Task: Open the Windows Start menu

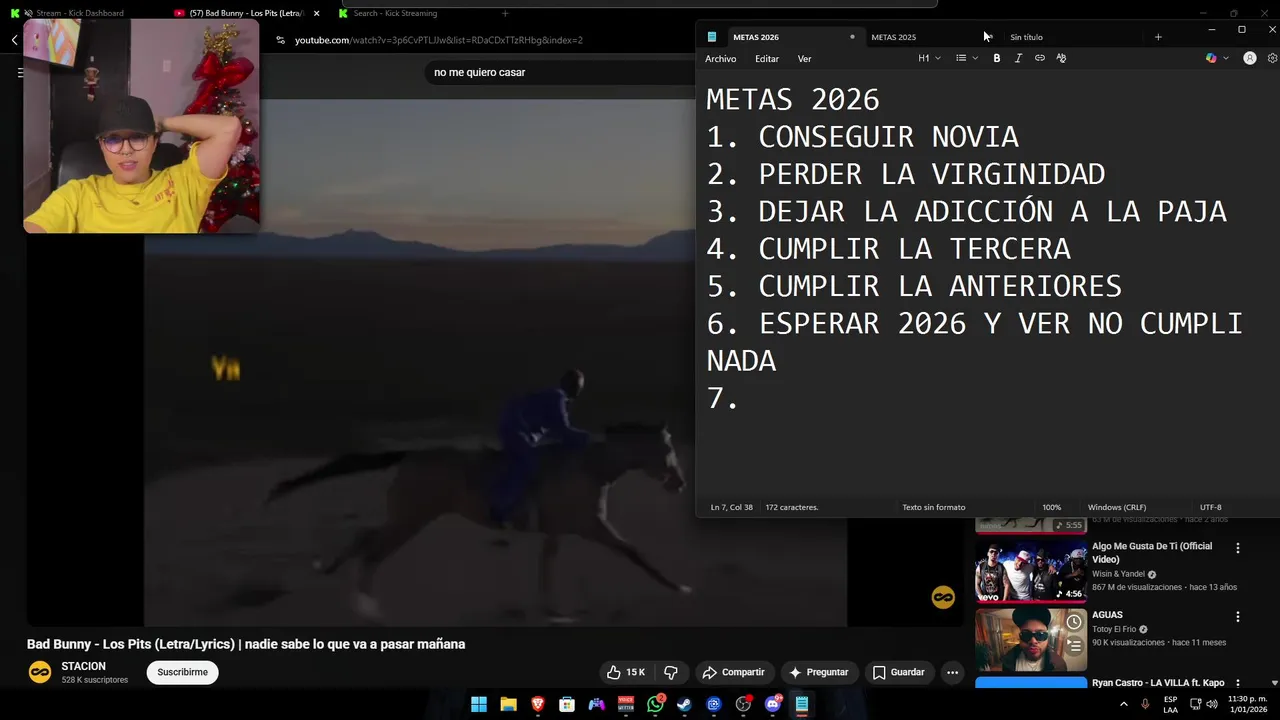Action: 479,704
